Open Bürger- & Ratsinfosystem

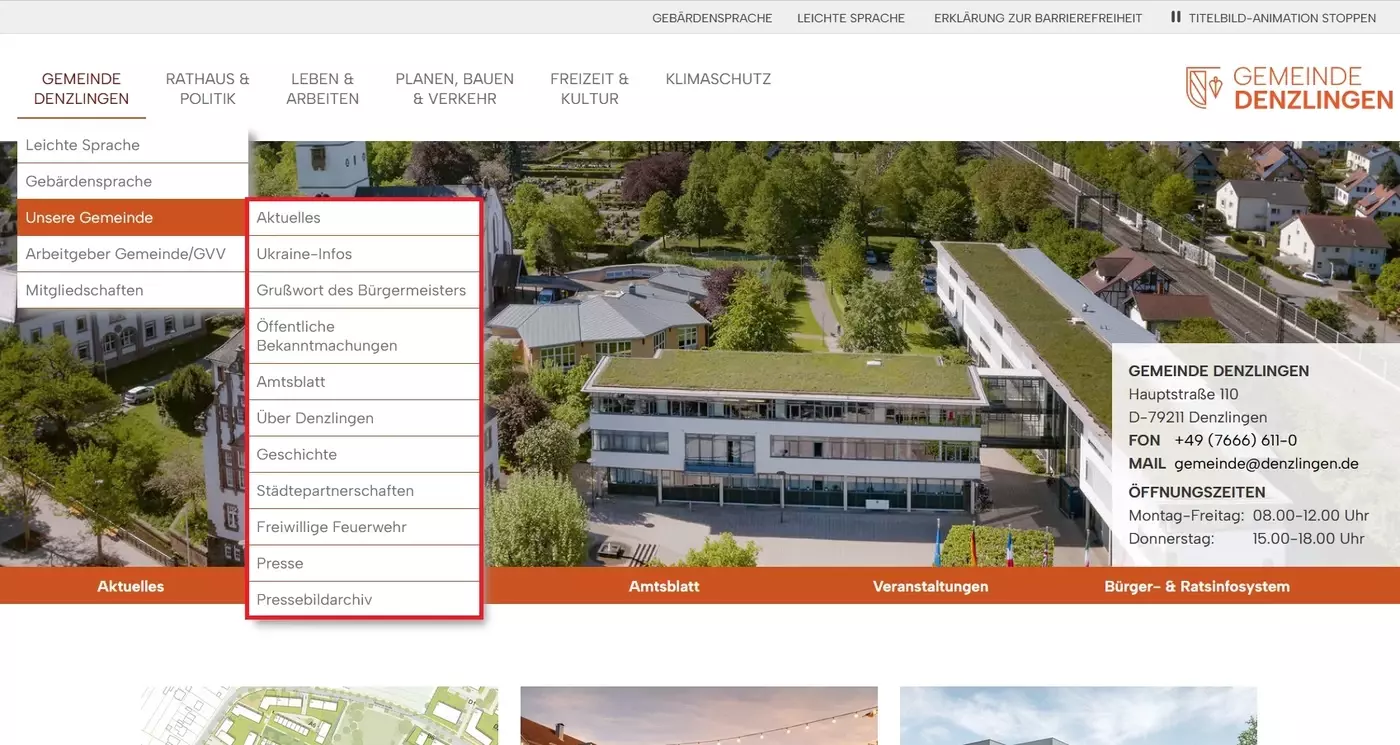pyautogui.click(x=1197, y=586)
